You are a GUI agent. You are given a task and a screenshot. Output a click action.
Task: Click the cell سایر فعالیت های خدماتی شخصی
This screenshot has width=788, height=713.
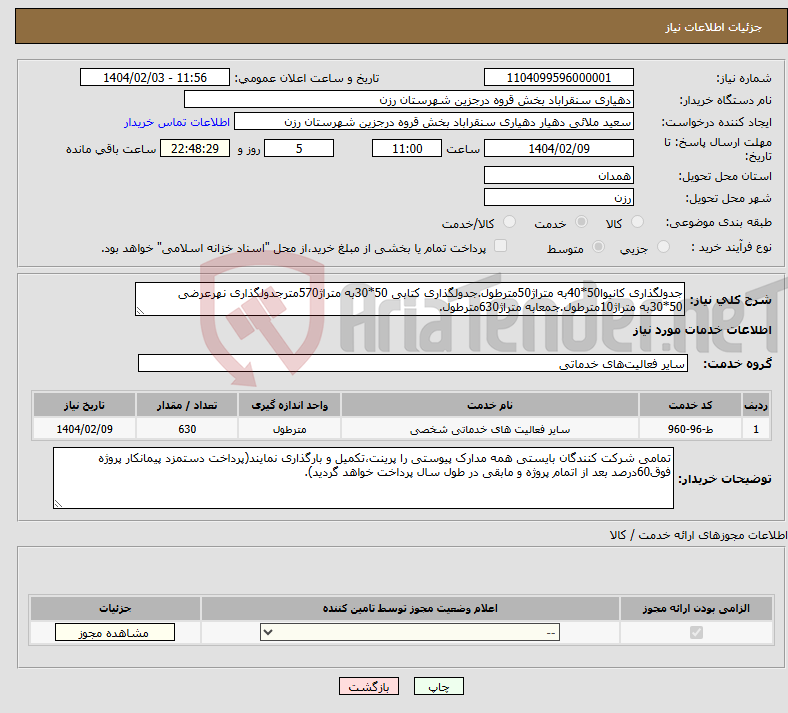(x=490, y=429)
